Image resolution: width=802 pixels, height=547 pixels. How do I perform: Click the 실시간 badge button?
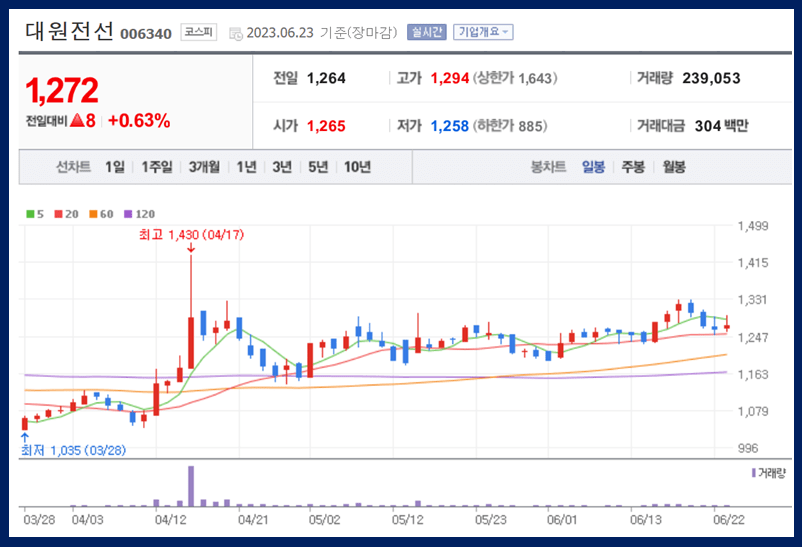pyautogui.click(x=427, y=32)
